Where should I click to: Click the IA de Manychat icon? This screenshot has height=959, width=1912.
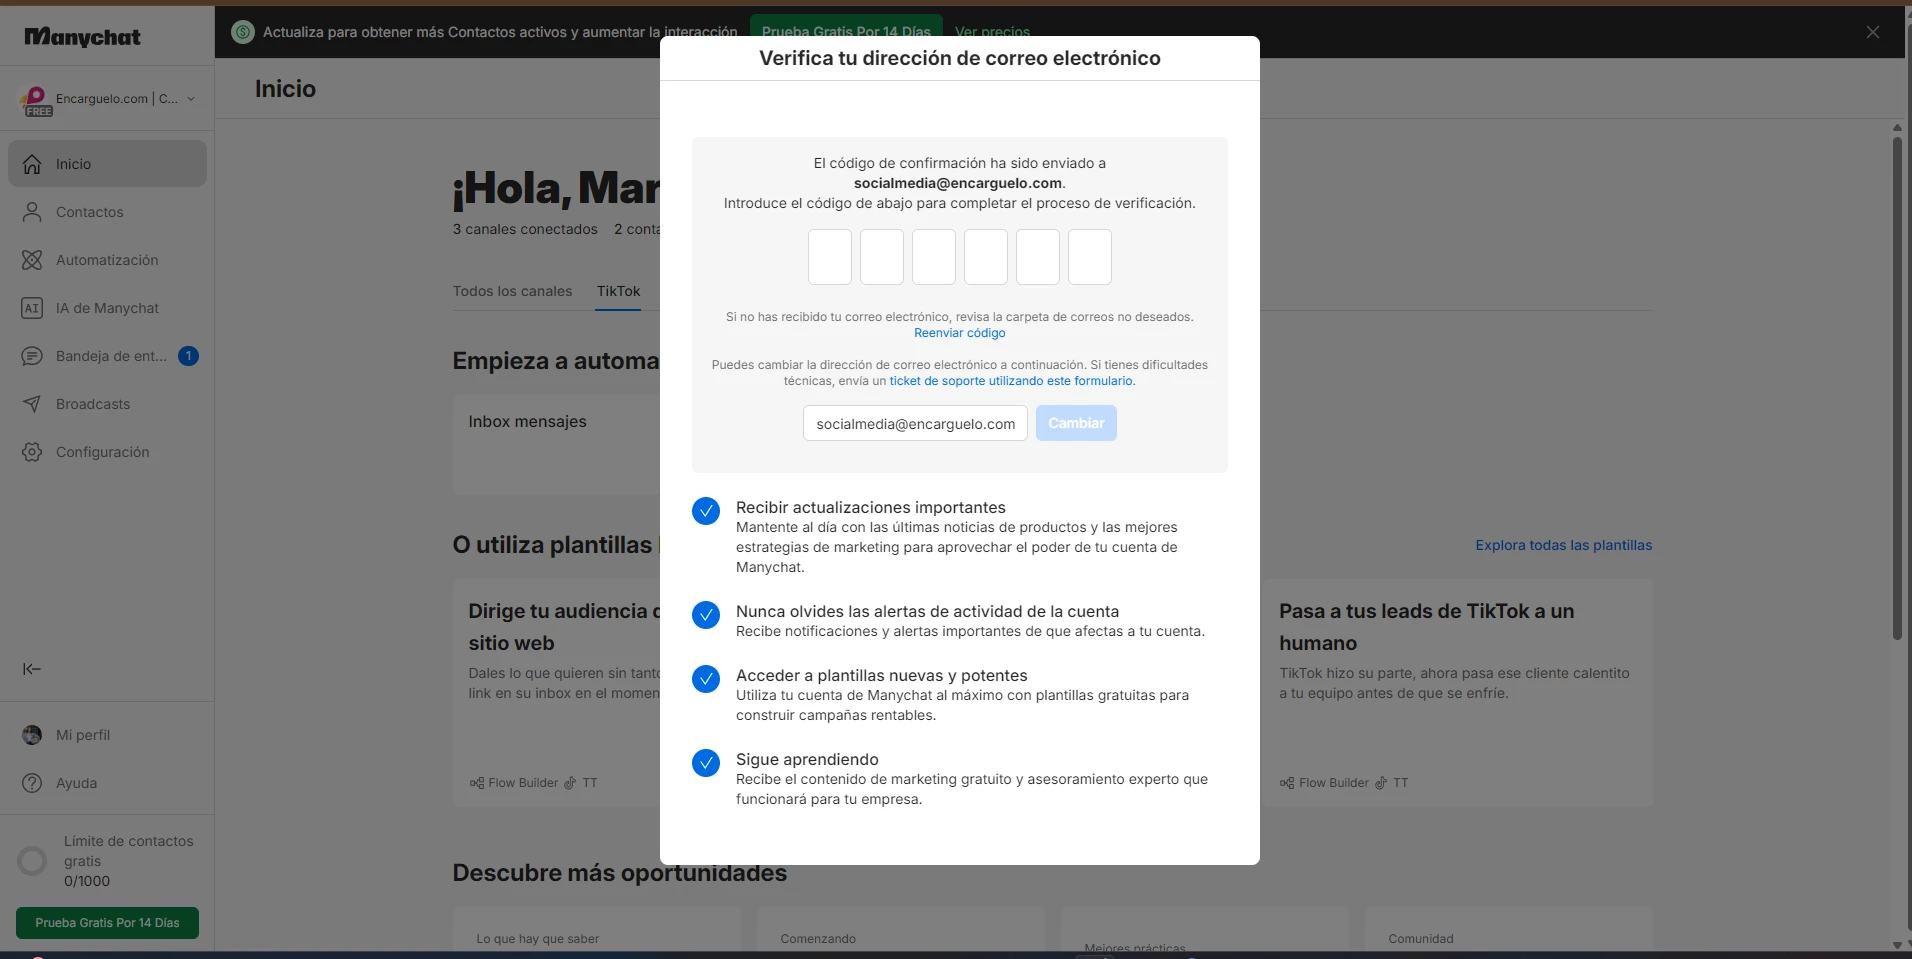(32, 308)
